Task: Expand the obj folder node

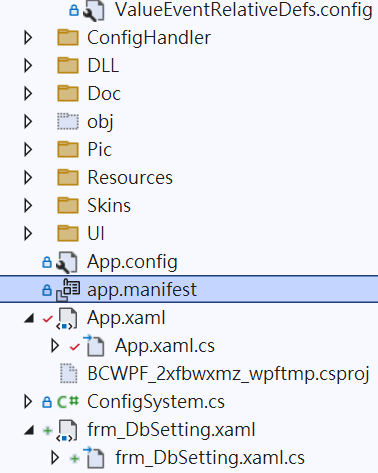Action: click(x=28, y=122)
